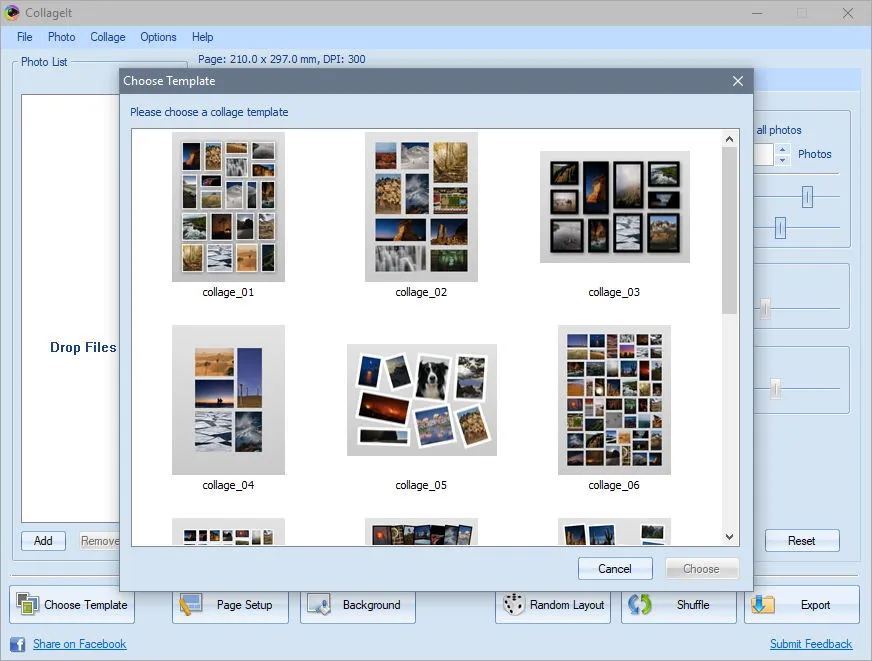Decrease photo count with down stepper arrow
Screen dimensions: 872x661
(x=782, y=160)
